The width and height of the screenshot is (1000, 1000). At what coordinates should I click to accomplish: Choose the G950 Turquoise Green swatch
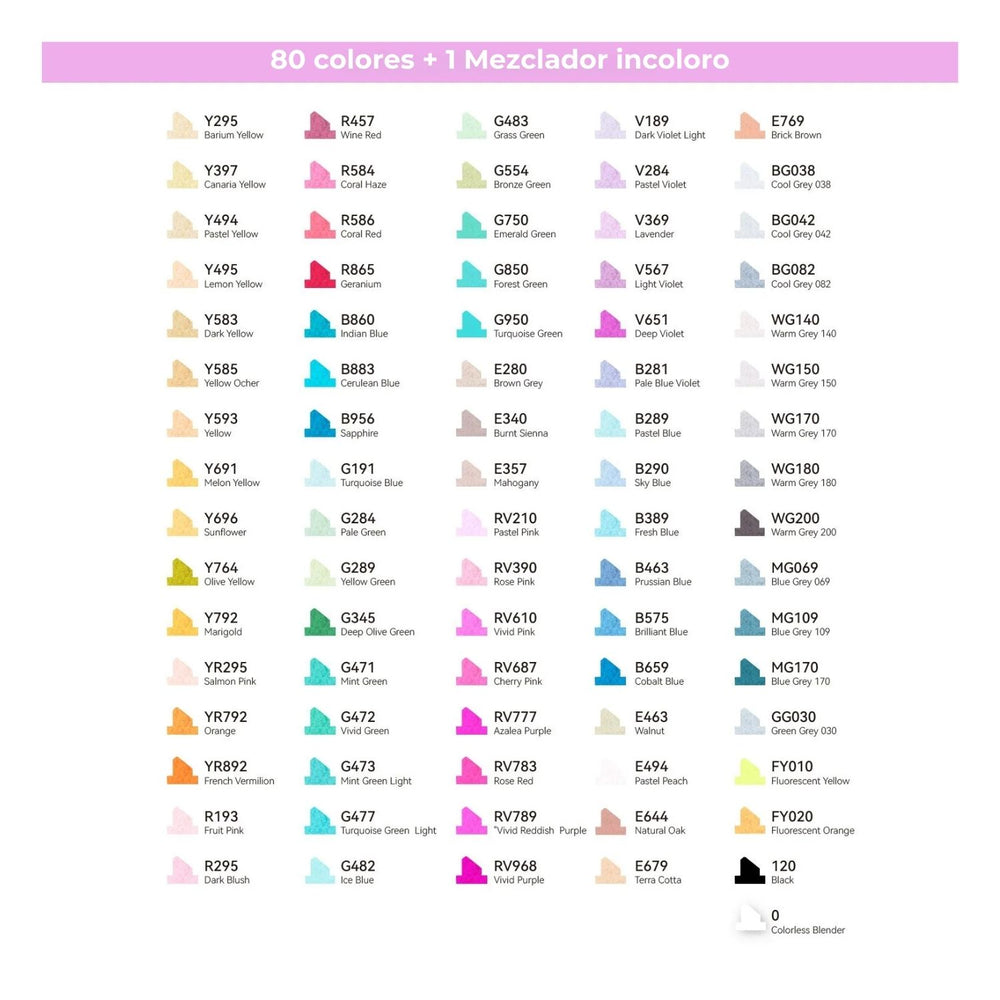point(471,325)
